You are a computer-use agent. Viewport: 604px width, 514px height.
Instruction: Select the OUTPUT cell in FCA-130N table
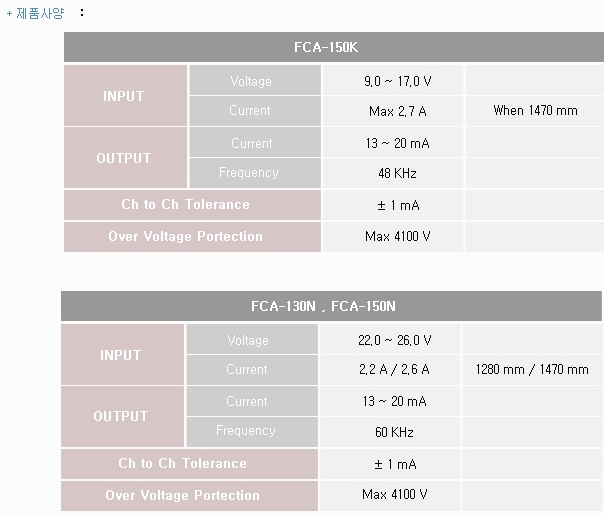121,416
